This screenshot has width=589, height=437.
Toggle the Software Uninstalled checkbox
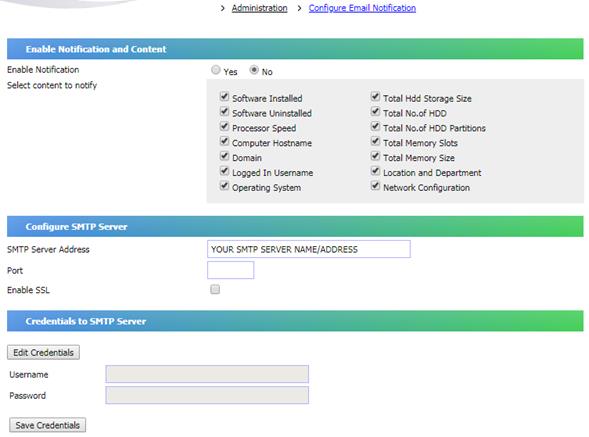tap(224, 112)
